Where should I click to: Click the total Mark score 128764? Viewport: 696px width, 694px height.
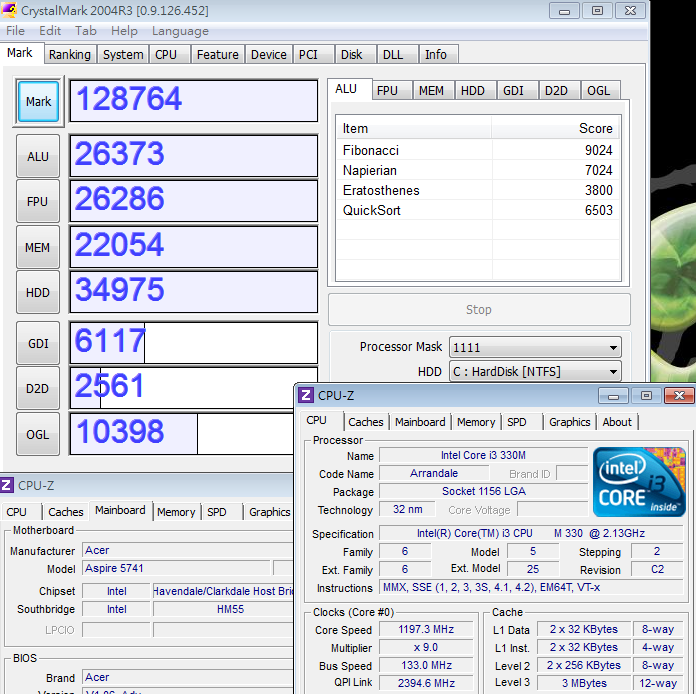coord(194,100)
